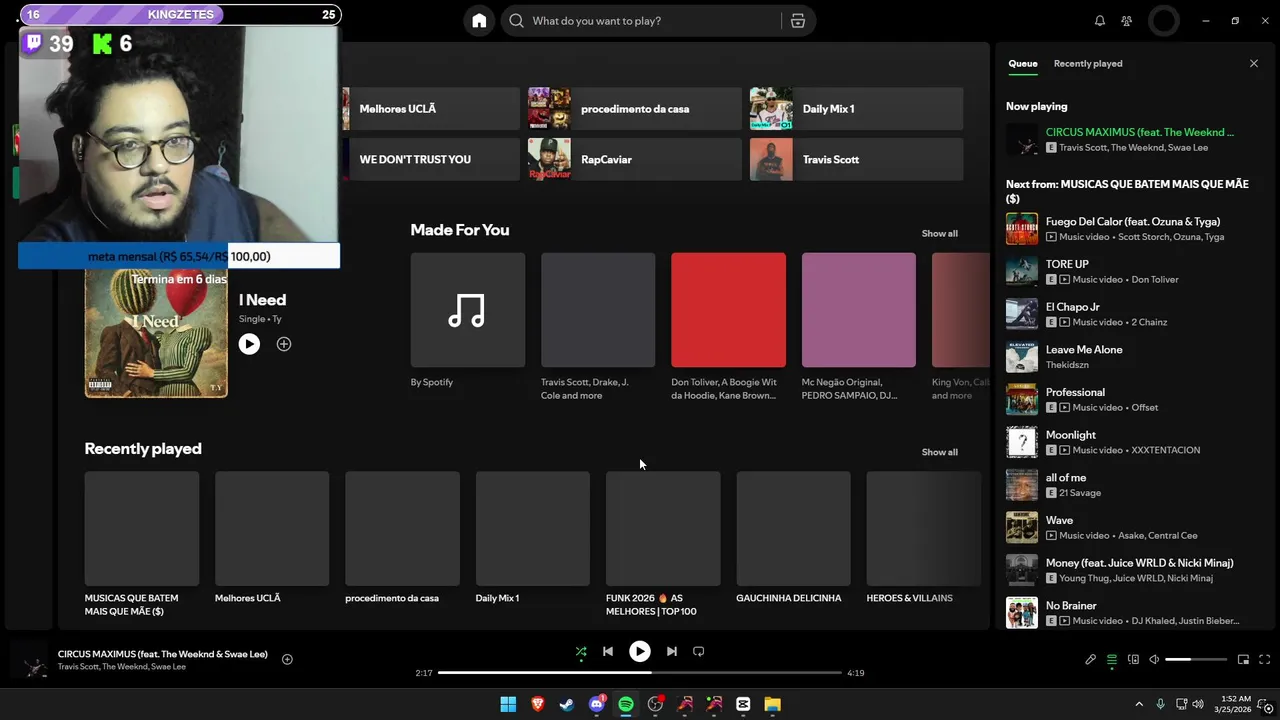This screenshot has width=1280, height=720.
Task: Show all Made For You
Action: click(x=939, y=233)
